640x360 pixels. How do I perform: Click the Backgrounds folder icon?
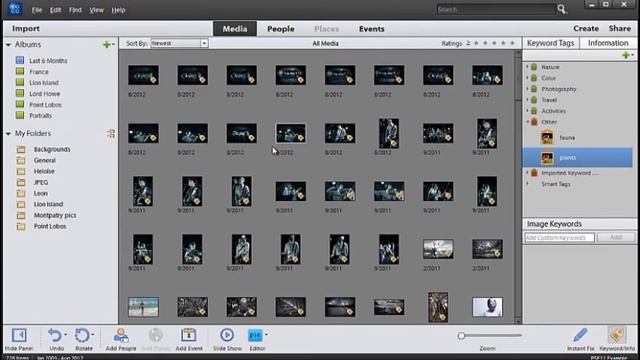click(x=21, y=149)
